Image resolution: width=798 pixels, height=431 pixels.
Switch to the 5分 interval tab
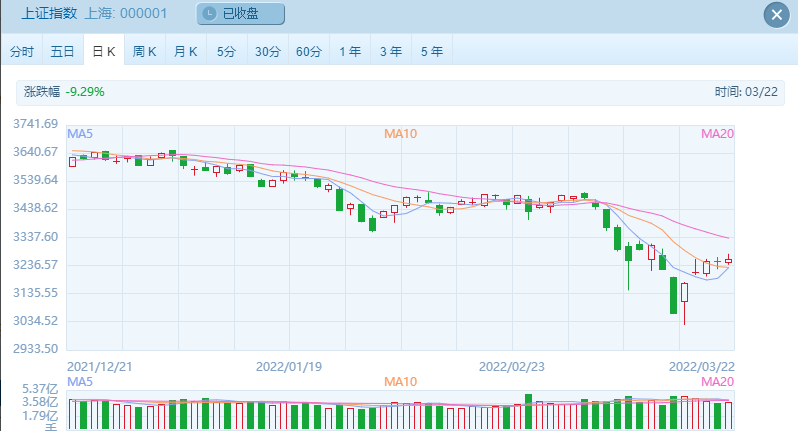[x=226, y=51]
